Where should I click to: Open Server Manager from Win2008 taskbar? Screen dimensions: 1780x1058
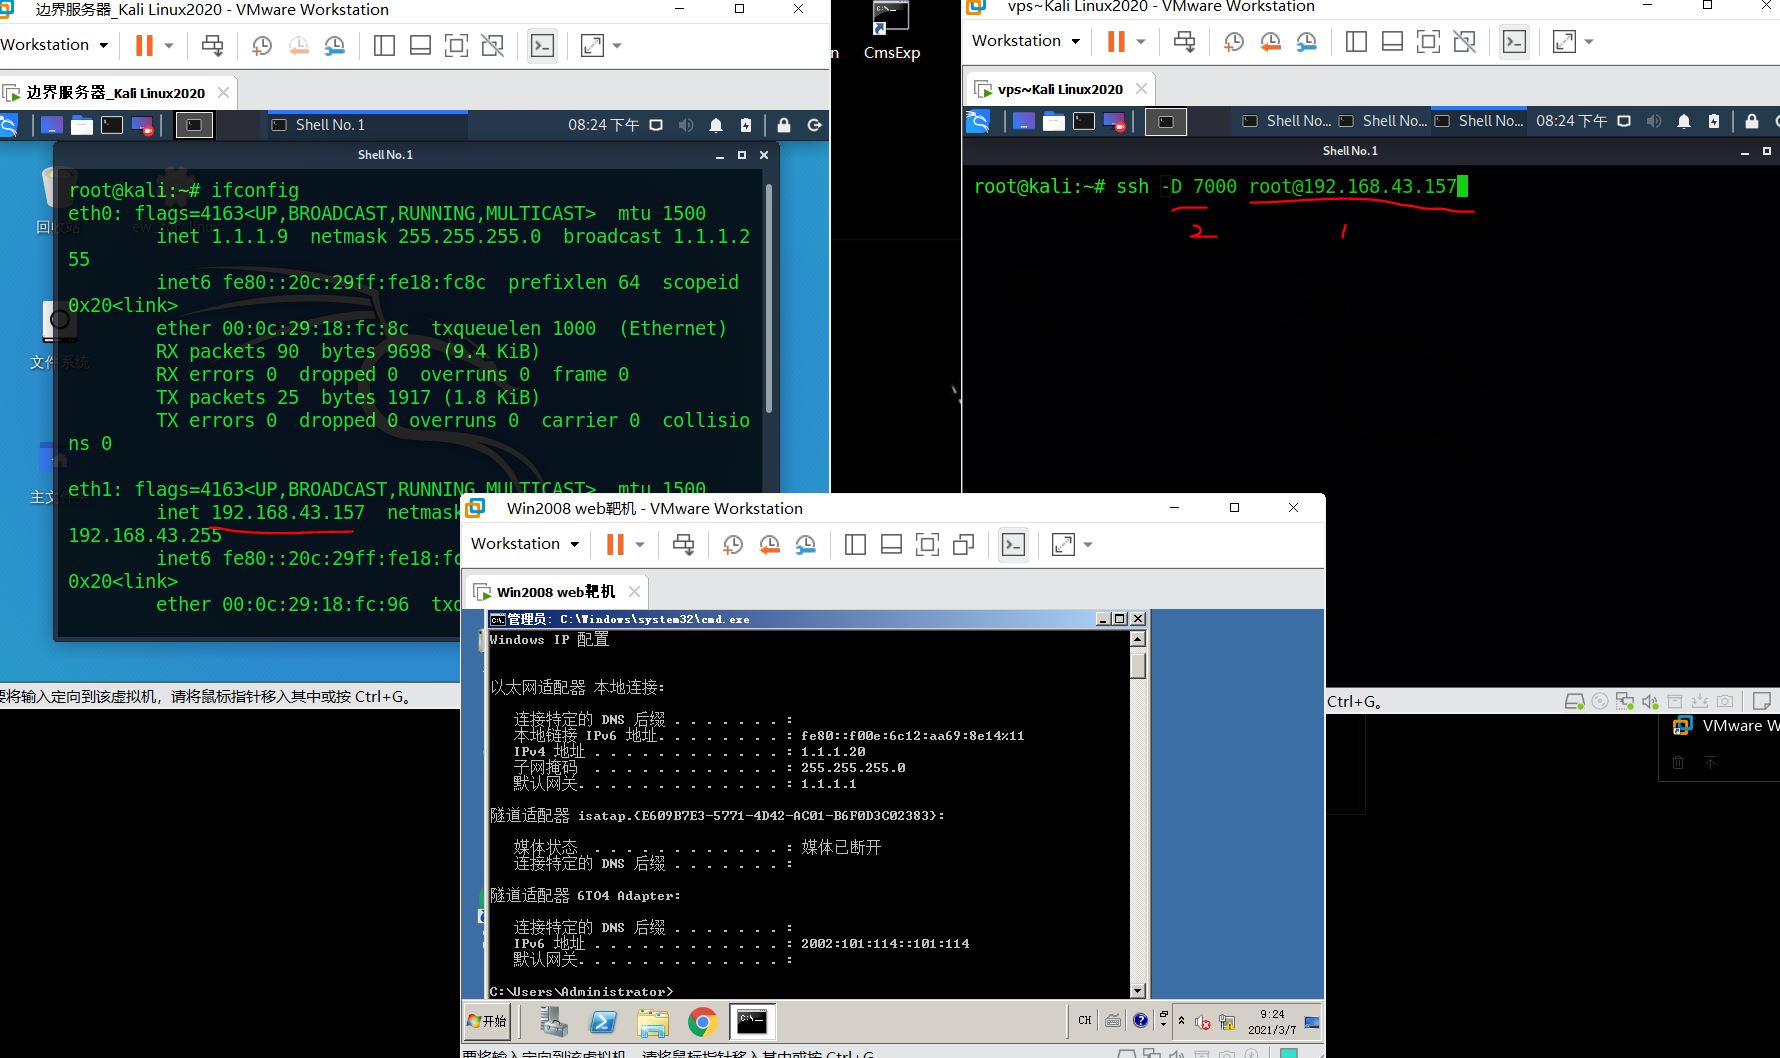coord(553,1021)
